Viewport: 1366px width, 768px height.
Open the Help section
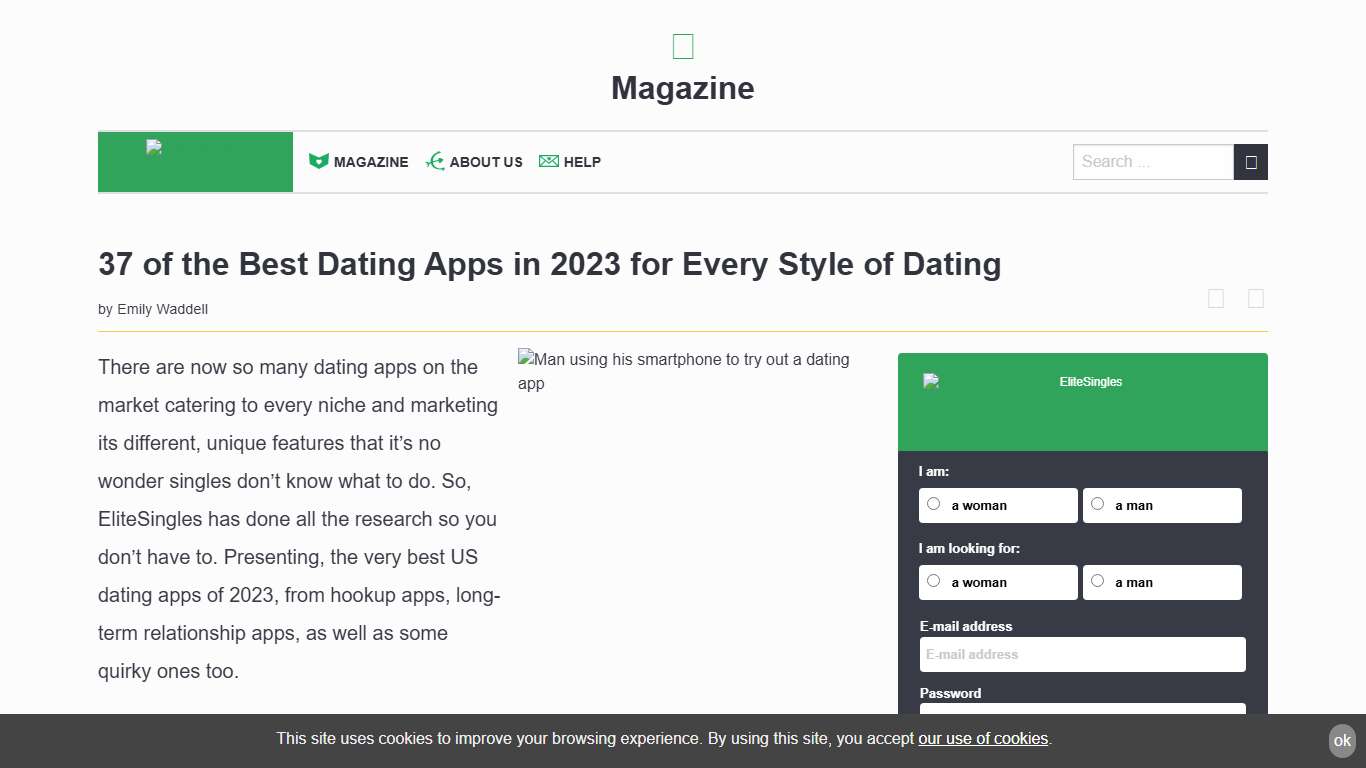click(x=583, y=161)
